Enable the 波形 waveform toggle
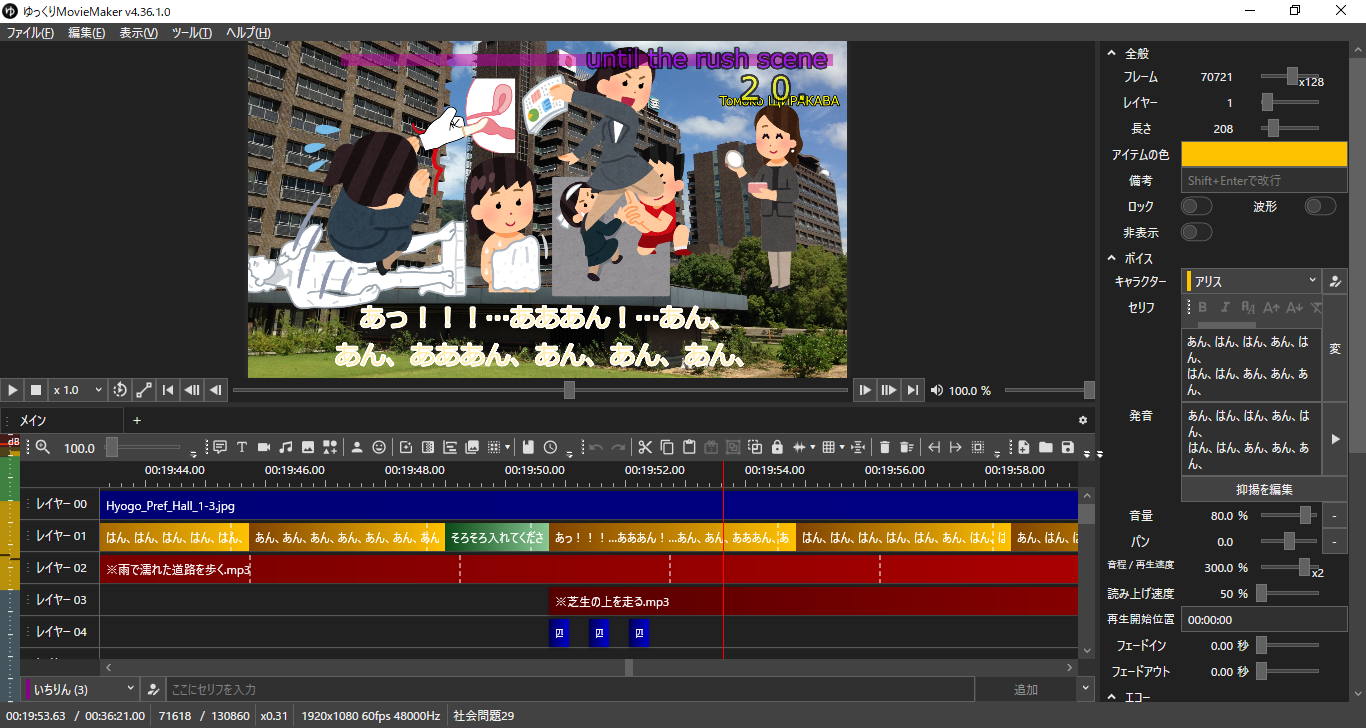 1320,206
